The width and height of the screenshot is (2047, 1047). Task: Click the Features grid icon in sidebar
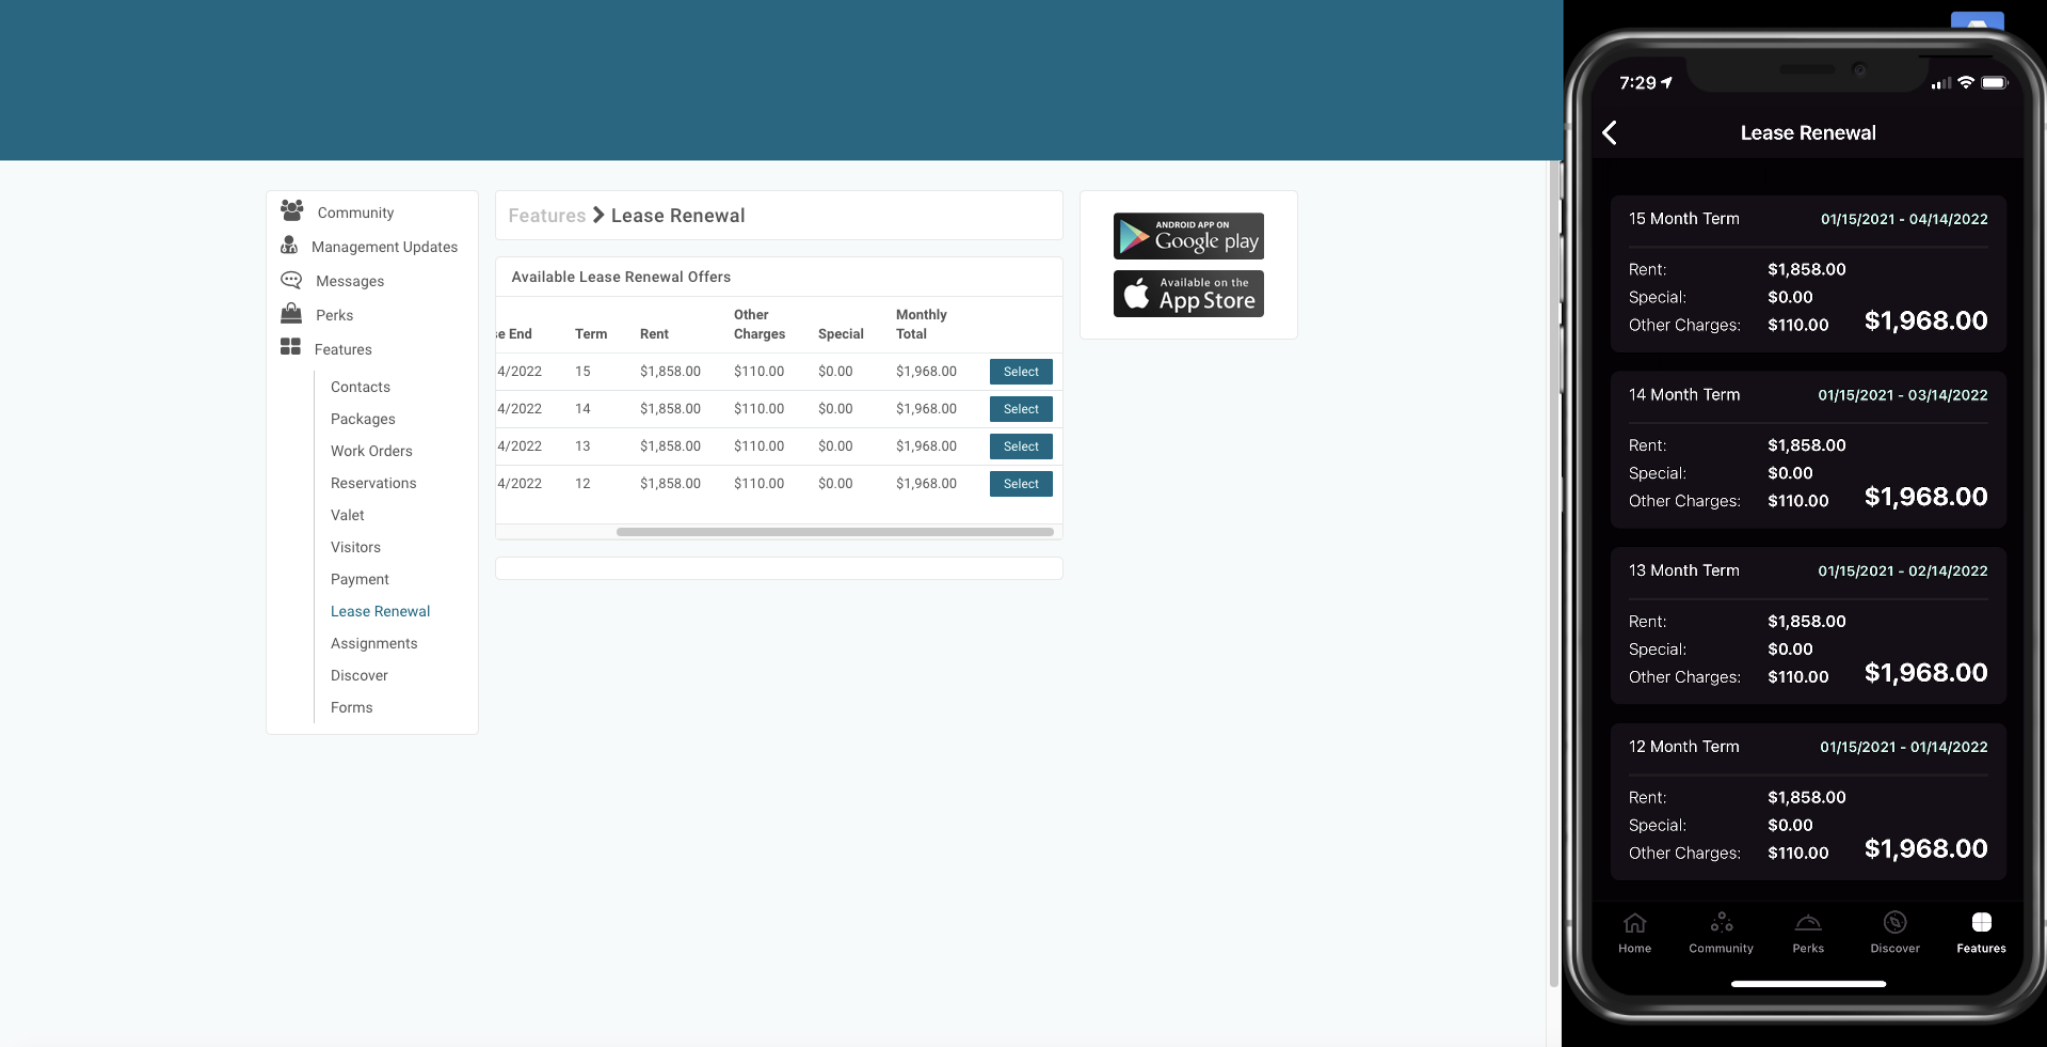(291, 347)
